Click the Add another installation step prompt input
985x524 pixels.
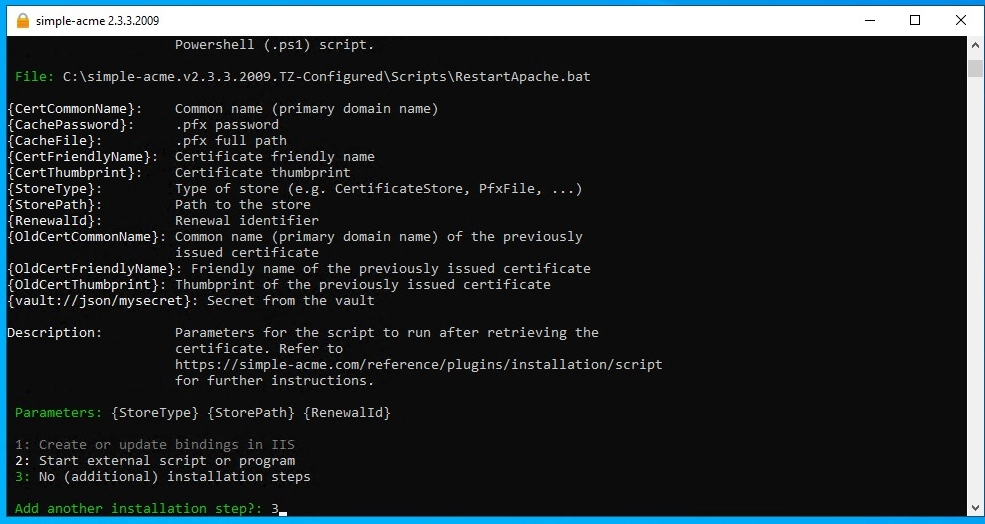click(x=278, y=509)
